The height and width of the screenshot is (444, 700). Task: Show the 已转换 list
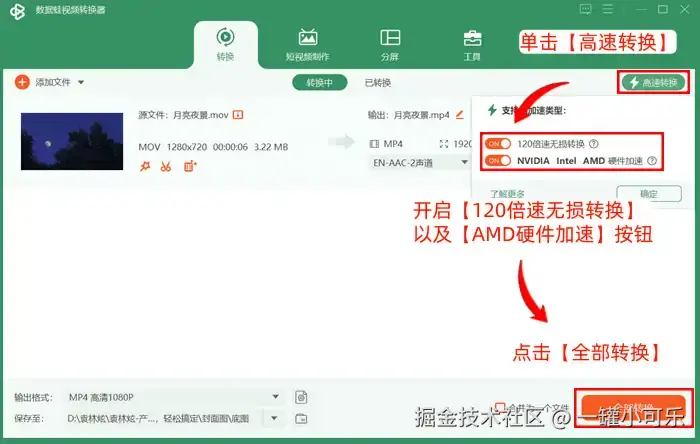(378, 83)
